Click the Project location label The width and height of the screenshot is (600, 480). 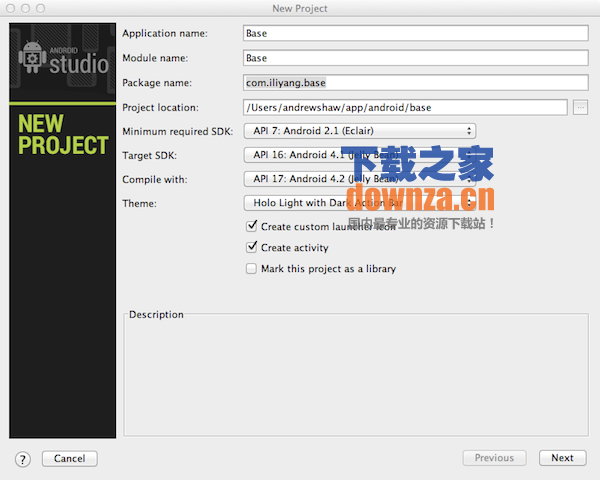pyautogui.click(x=160, y=108)
